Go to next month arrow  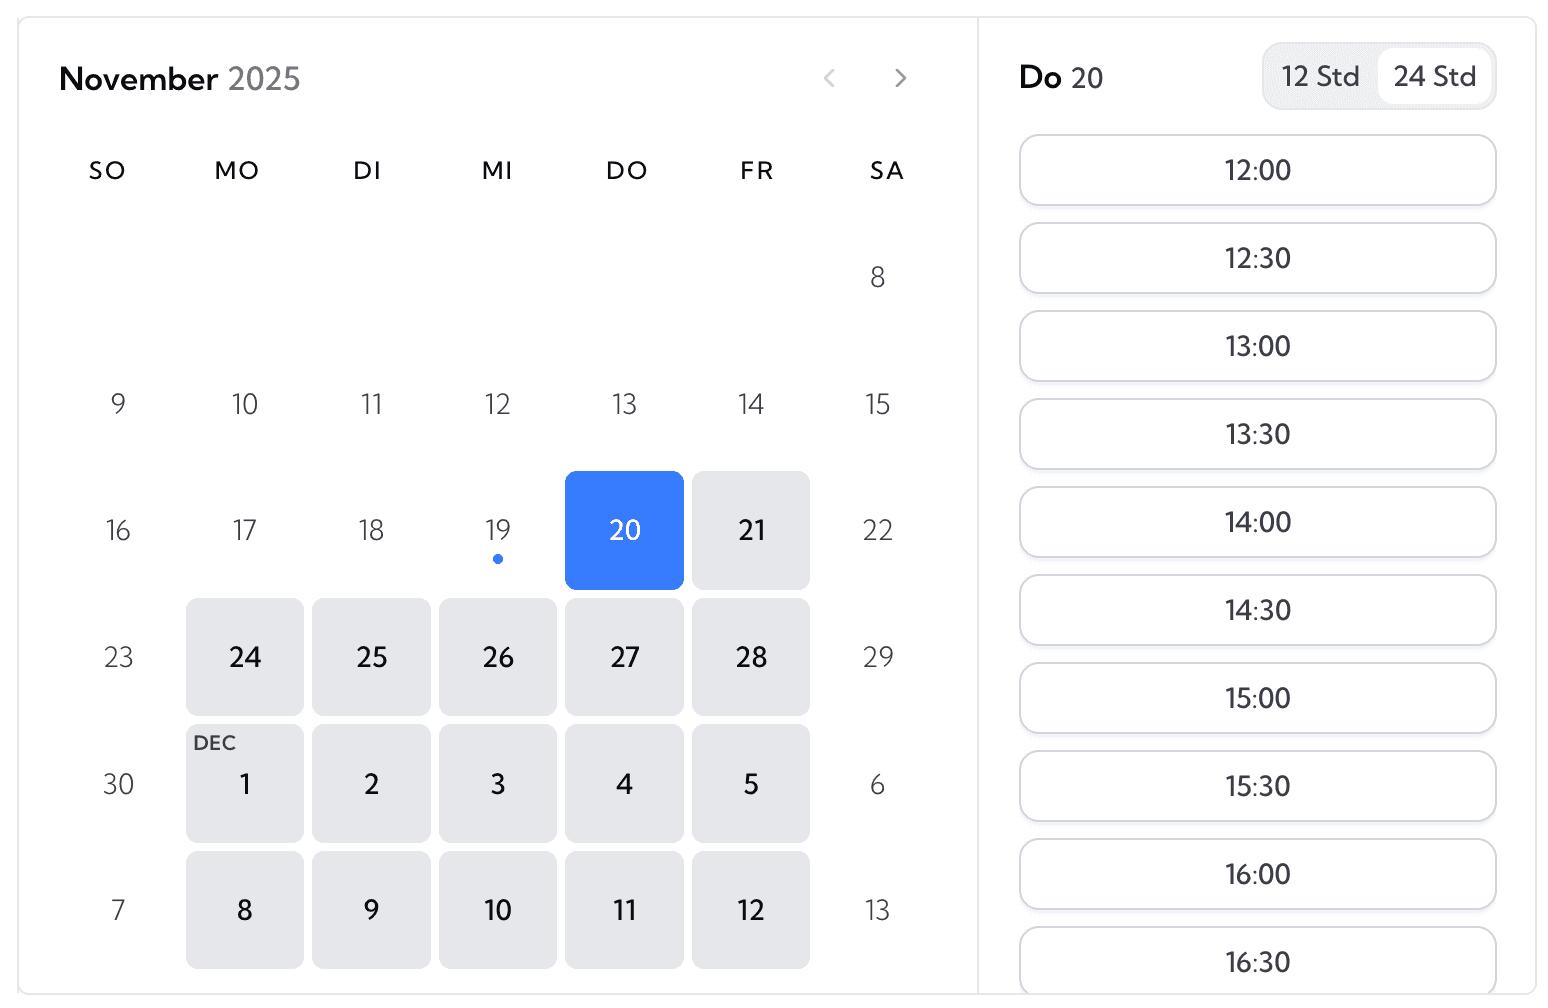click(900, 78)
